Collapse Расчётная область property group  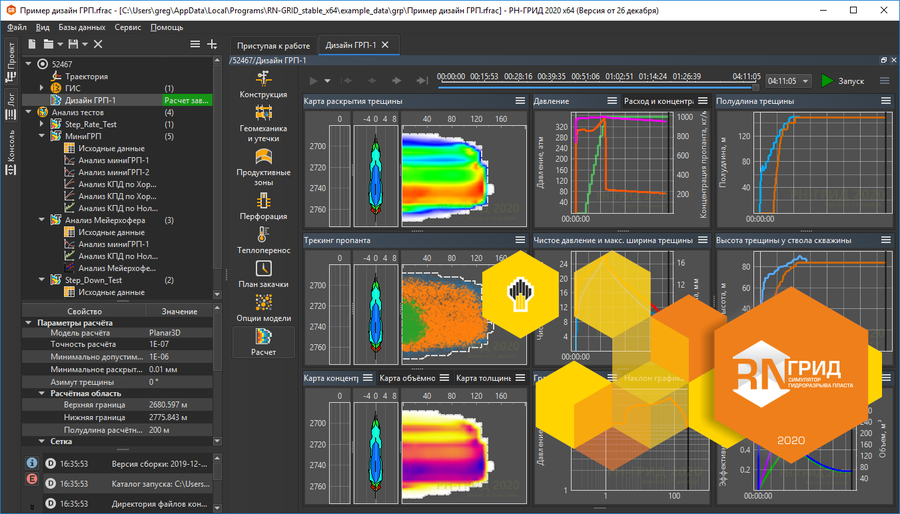click(41, 393)
